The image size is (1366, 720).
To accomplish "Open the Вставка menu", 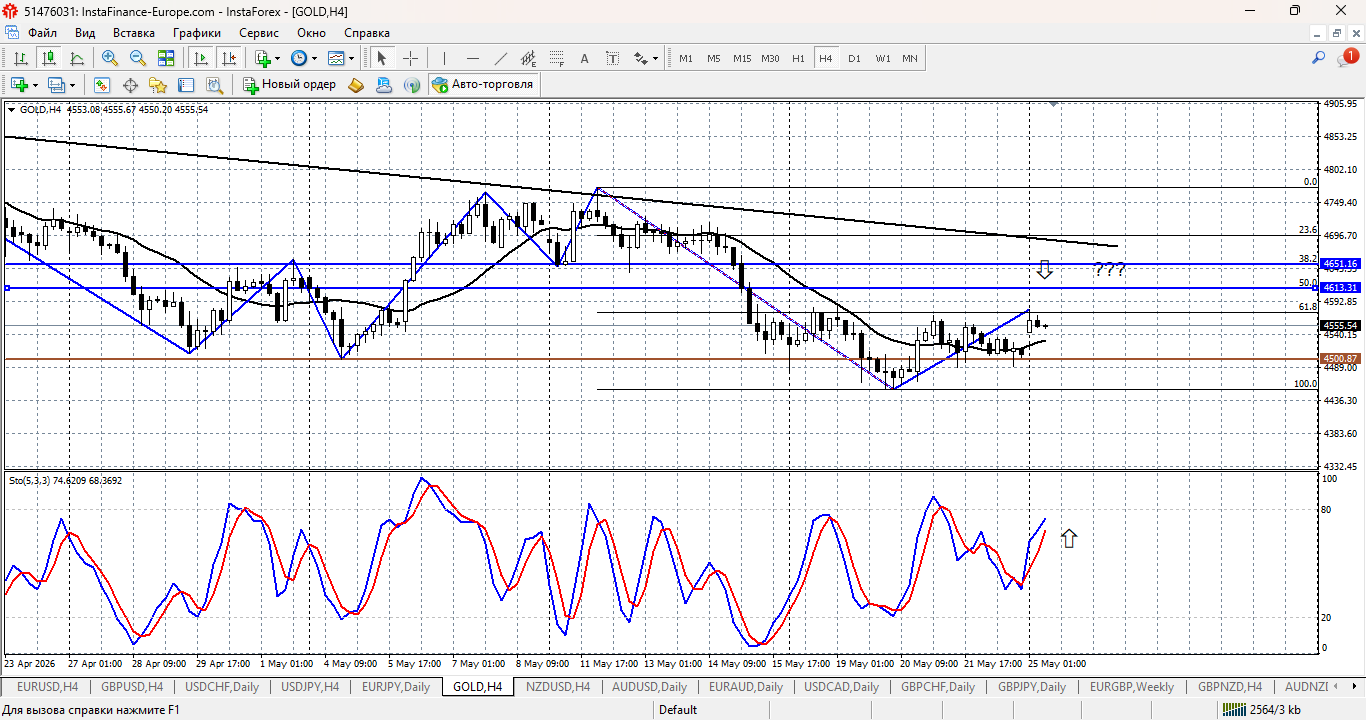I will point(134,33).
